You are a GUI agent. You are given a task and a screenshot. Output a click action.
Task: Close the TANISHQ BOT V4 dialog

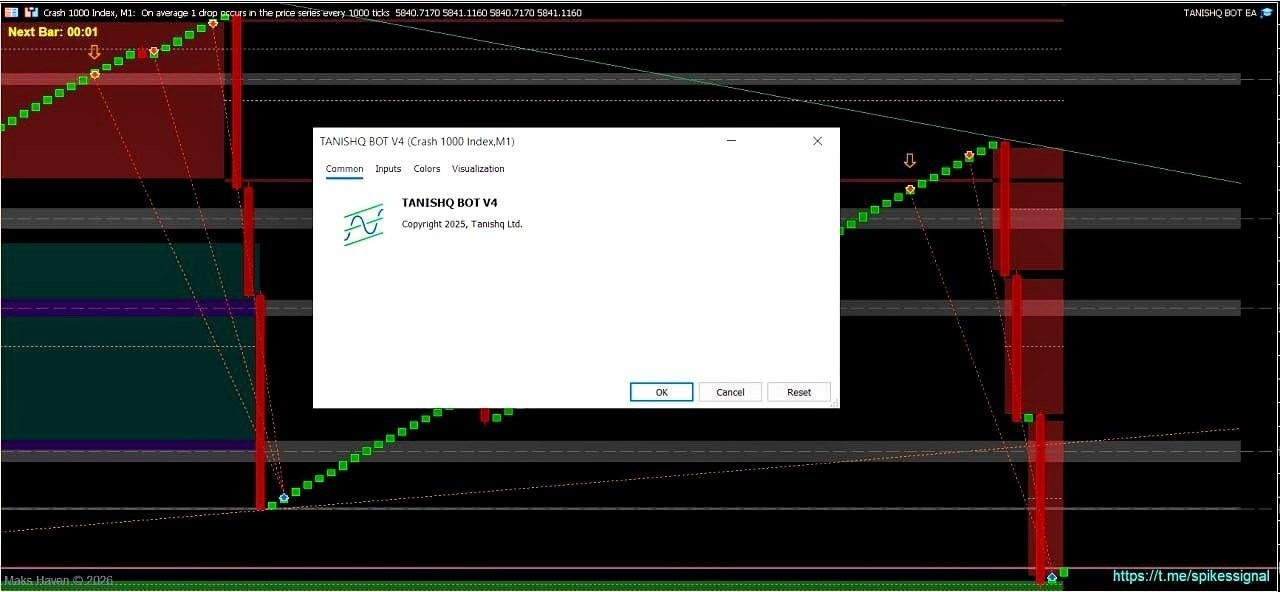817,141
